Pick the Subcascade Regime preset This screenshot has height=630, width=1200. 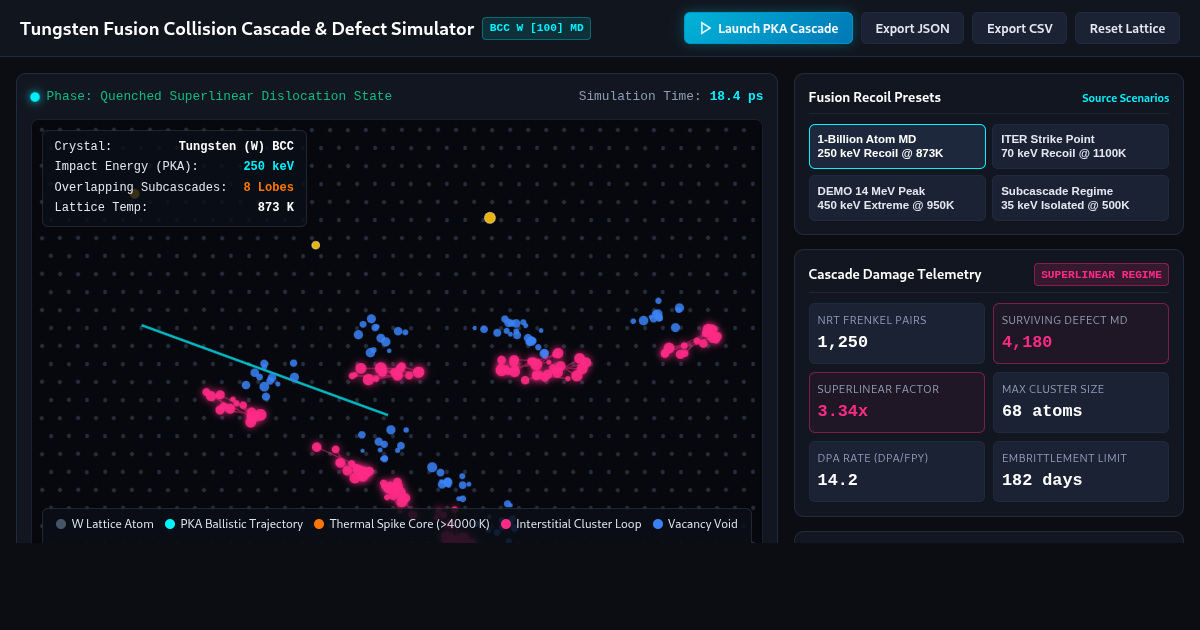click(x=1080, y=198)
